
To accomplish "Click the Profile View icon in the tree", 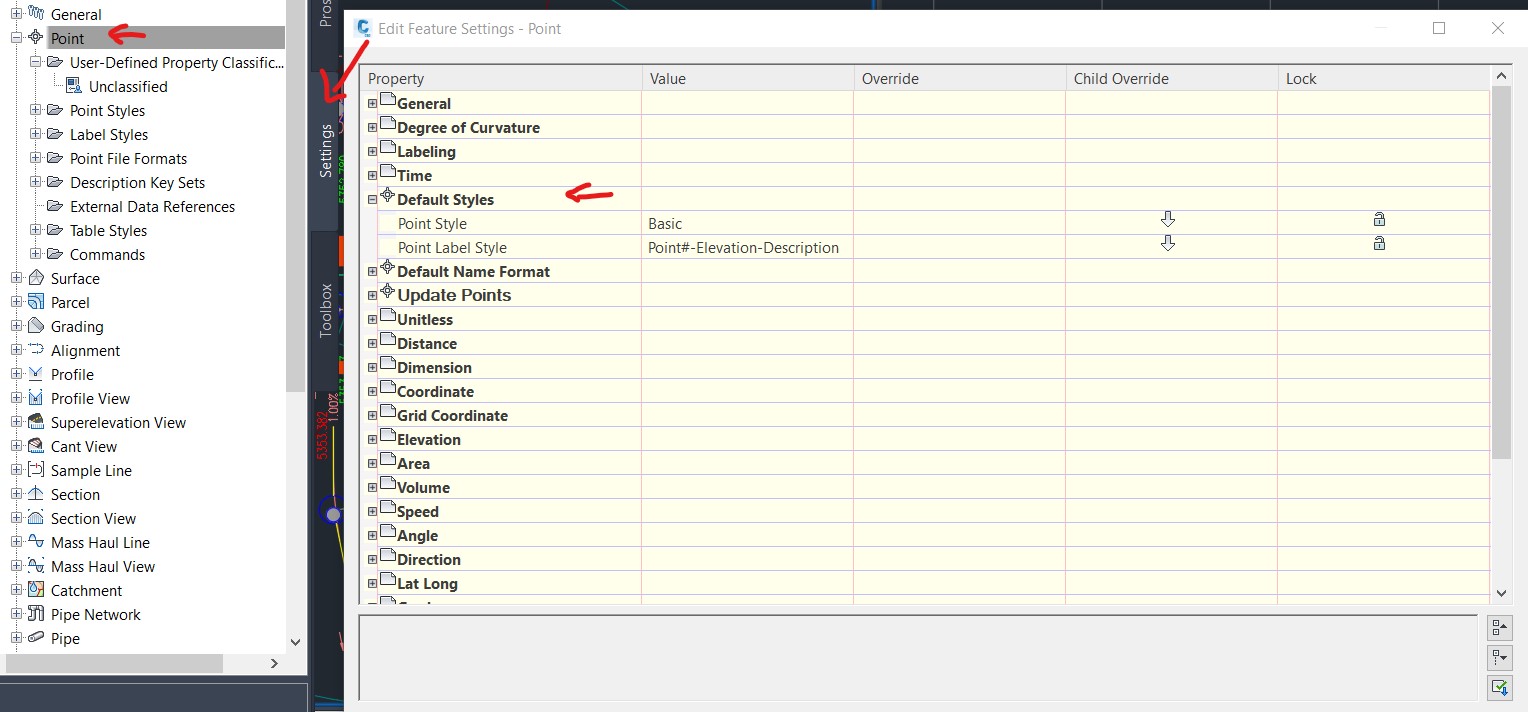I will (x=38, y=398).
